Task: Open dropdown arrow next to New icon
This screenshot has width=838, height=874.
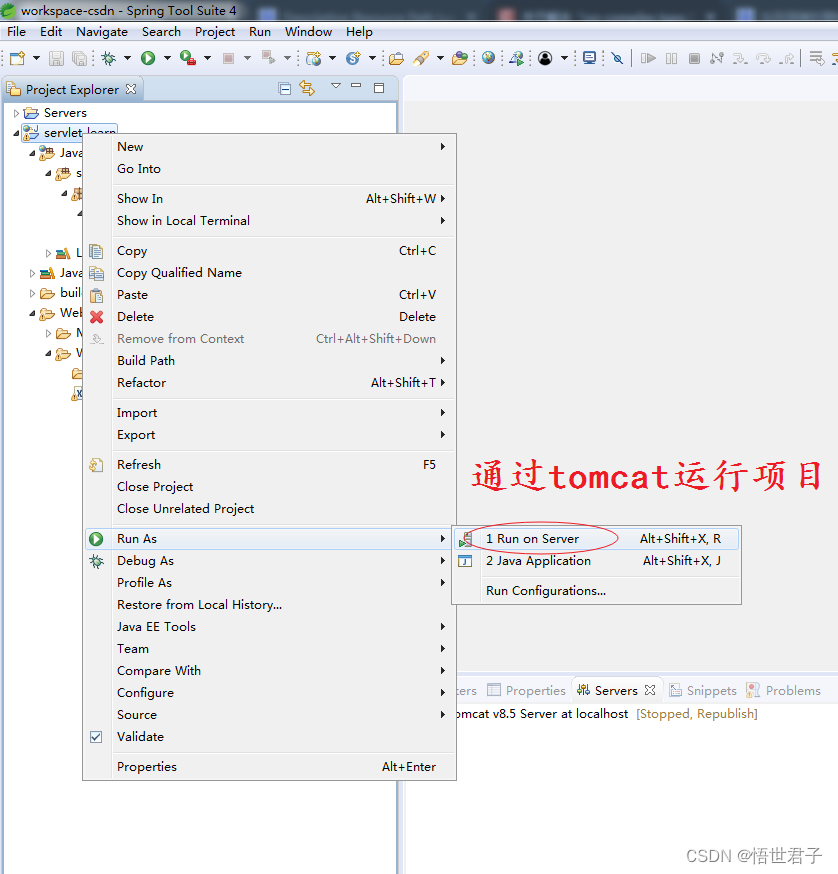Action: 36,58
